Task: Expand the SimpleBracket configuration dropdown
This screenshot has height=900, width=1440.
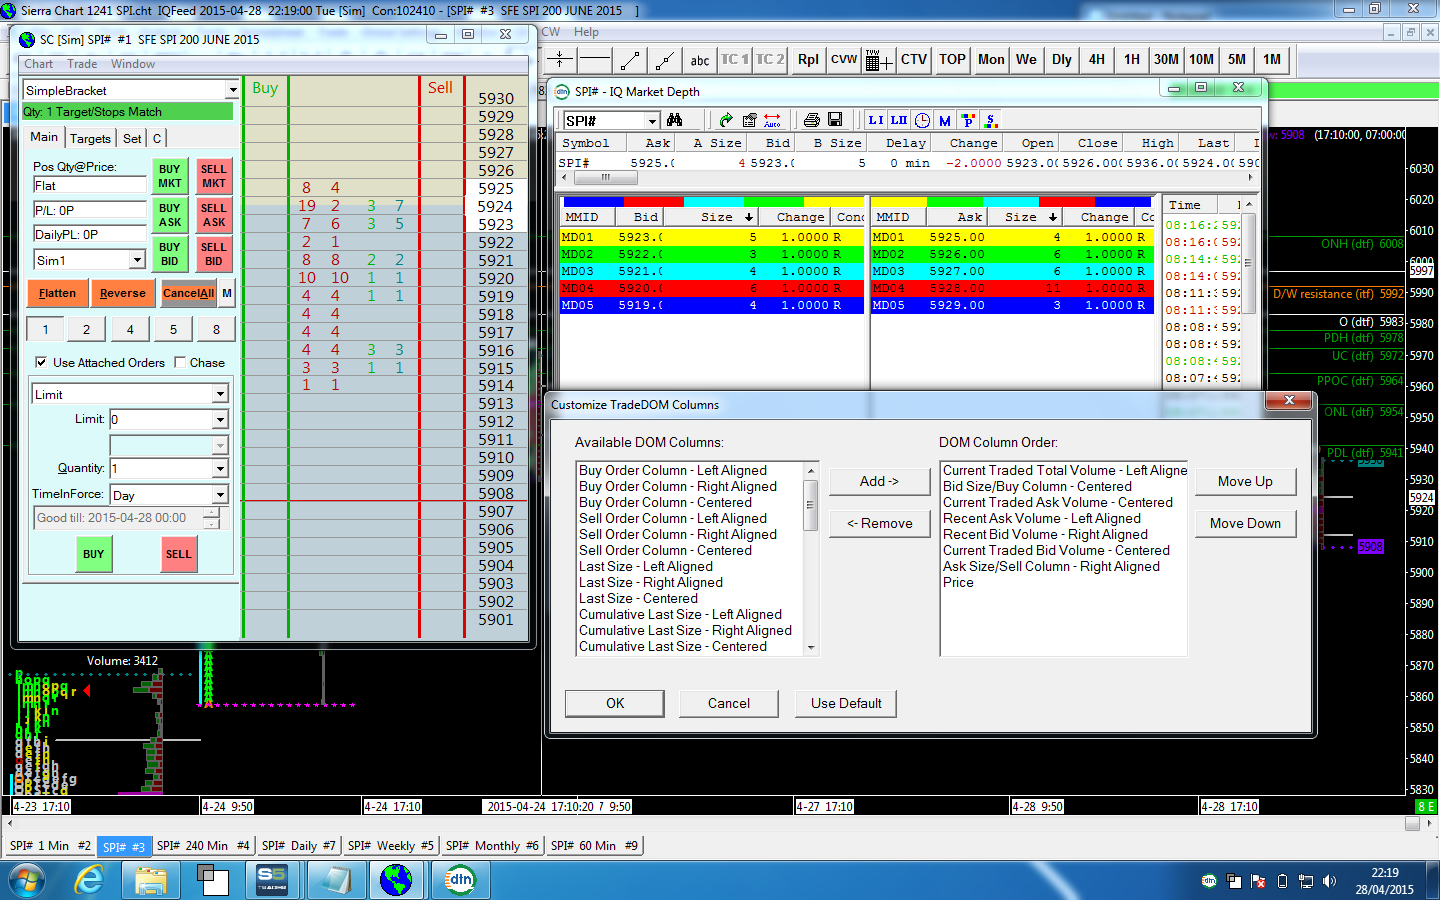Action: click(232, 90)
